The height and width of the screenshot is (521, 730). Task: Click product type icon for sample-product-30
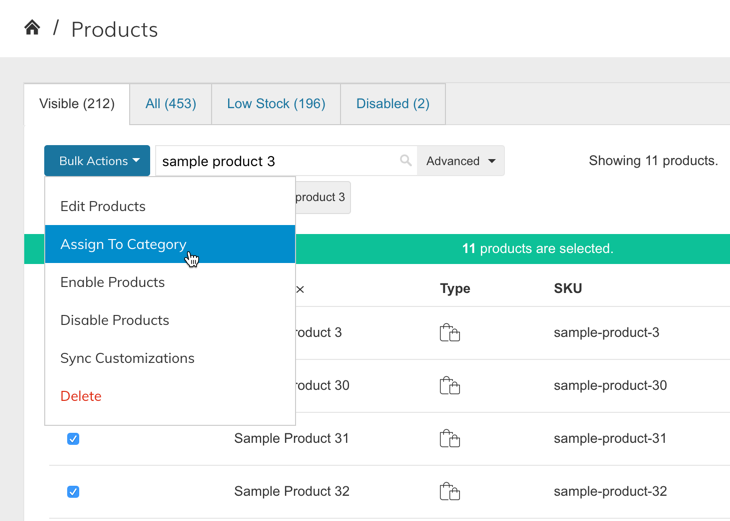click(x=450, y=386)
